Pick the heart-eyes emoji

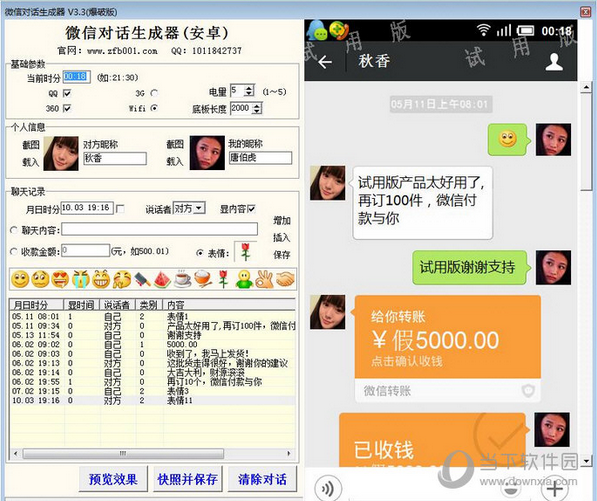point(60,279)
